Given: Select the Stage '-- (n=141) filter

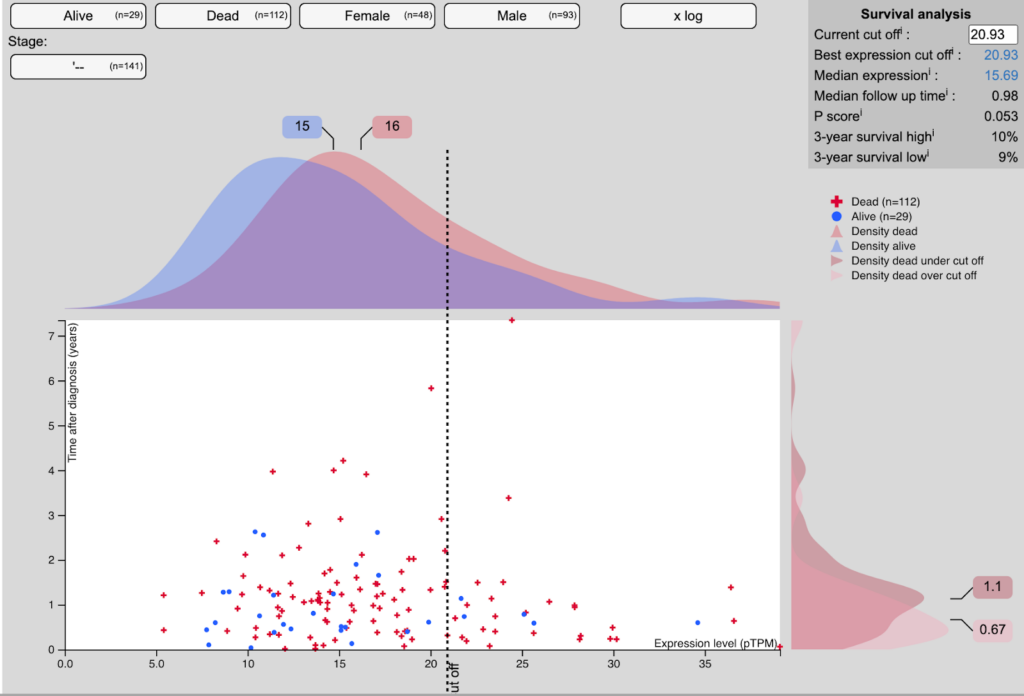Looking at the screenshot, I should coord(78,66).
